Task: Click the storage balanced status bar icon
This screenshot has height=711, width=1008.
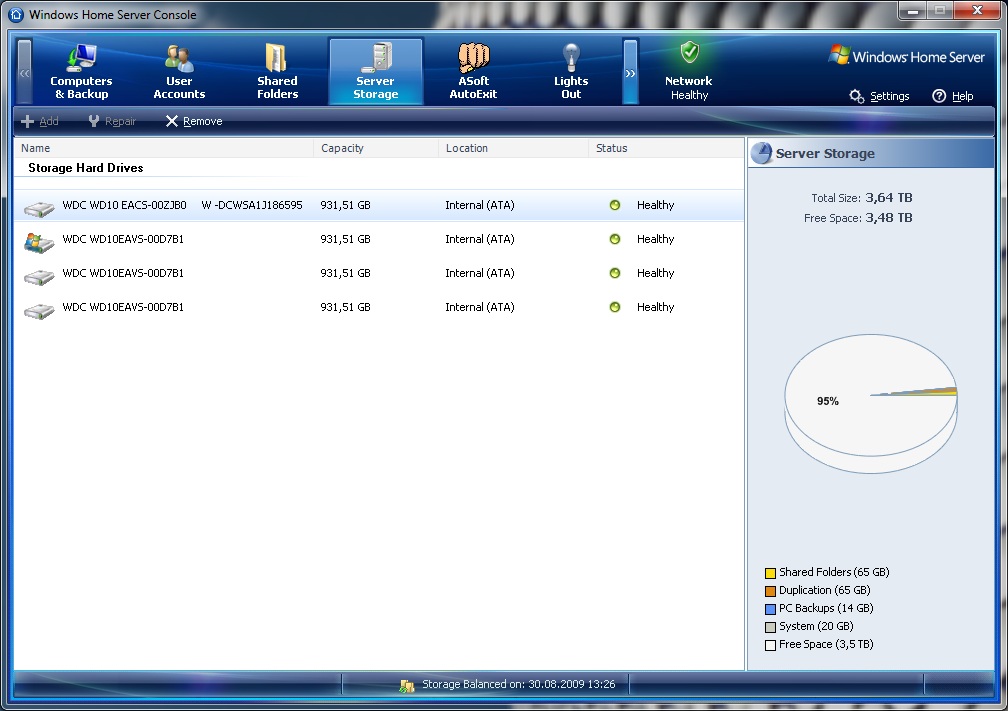Action: 406,686
